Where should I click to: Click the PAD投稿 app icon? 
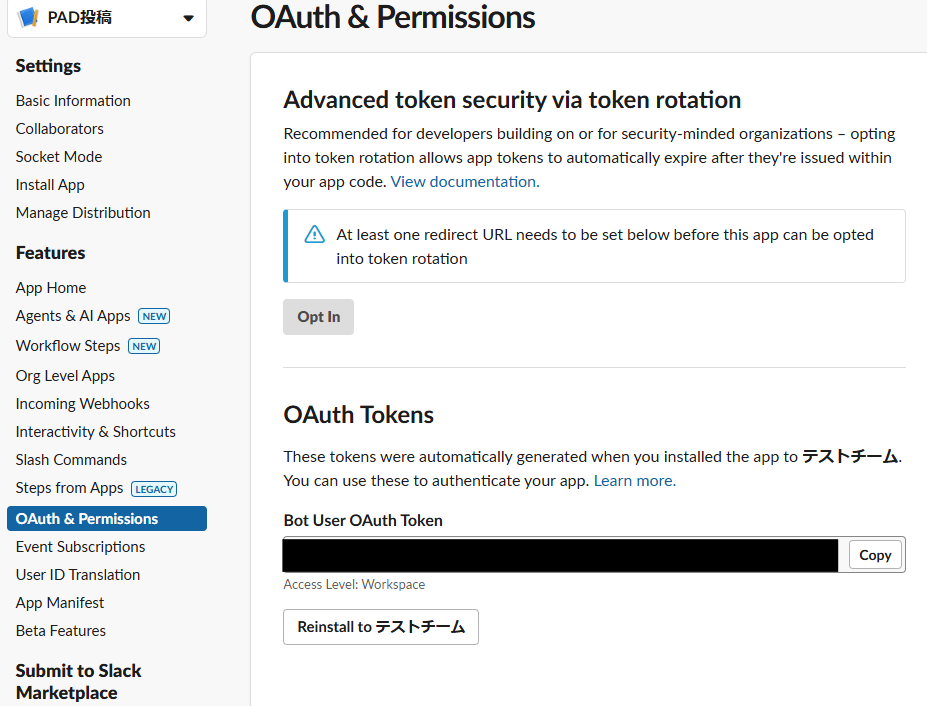(x=28, y=18)
